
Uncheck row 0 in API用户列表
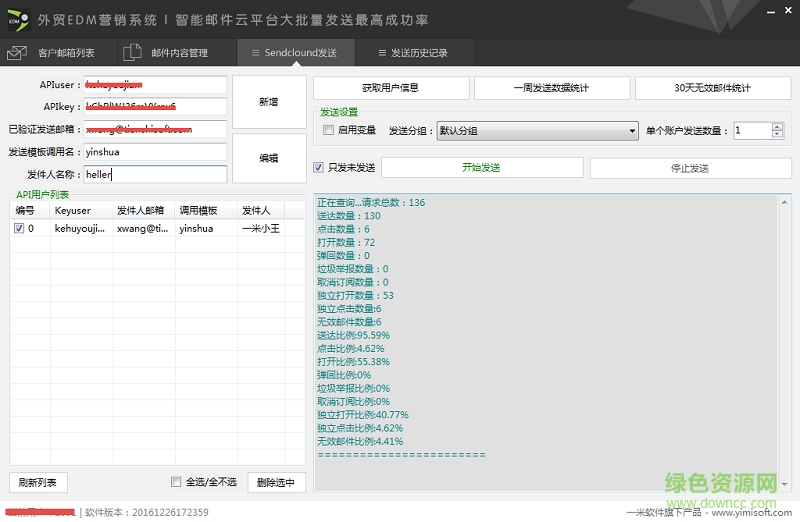20,229
